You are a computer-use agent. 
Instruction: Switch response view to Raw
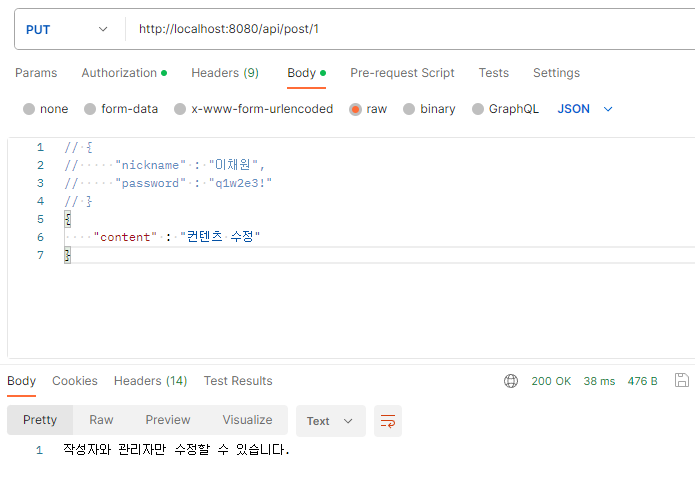(101, 420)
